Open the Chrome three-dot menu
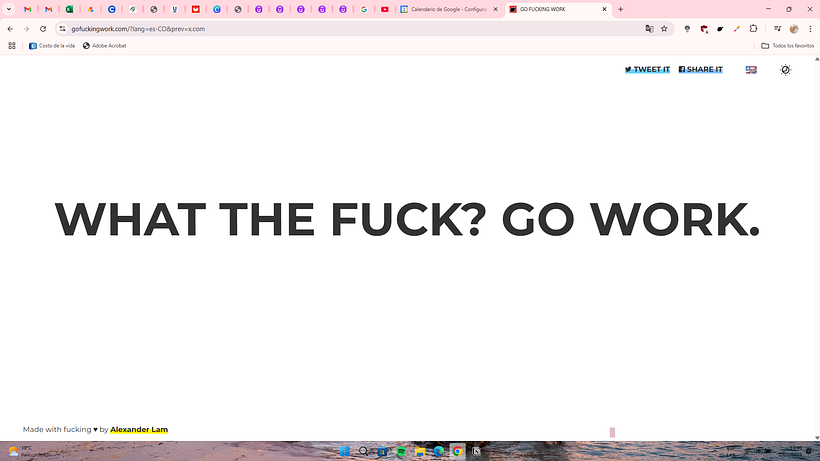Viewport: 820px width, 461px height. tap(810, 29)
